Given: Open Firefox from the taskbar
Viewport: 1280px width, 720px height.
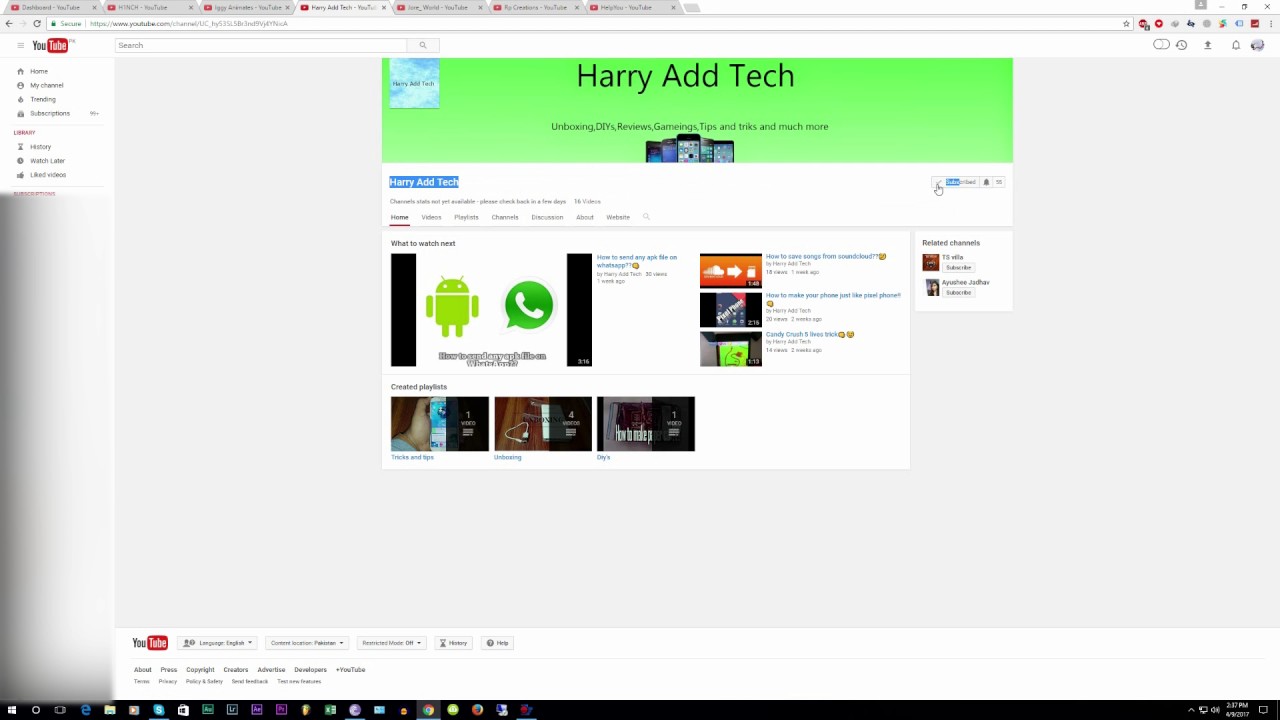Looking at the screenshot, I should coord(477,710).
